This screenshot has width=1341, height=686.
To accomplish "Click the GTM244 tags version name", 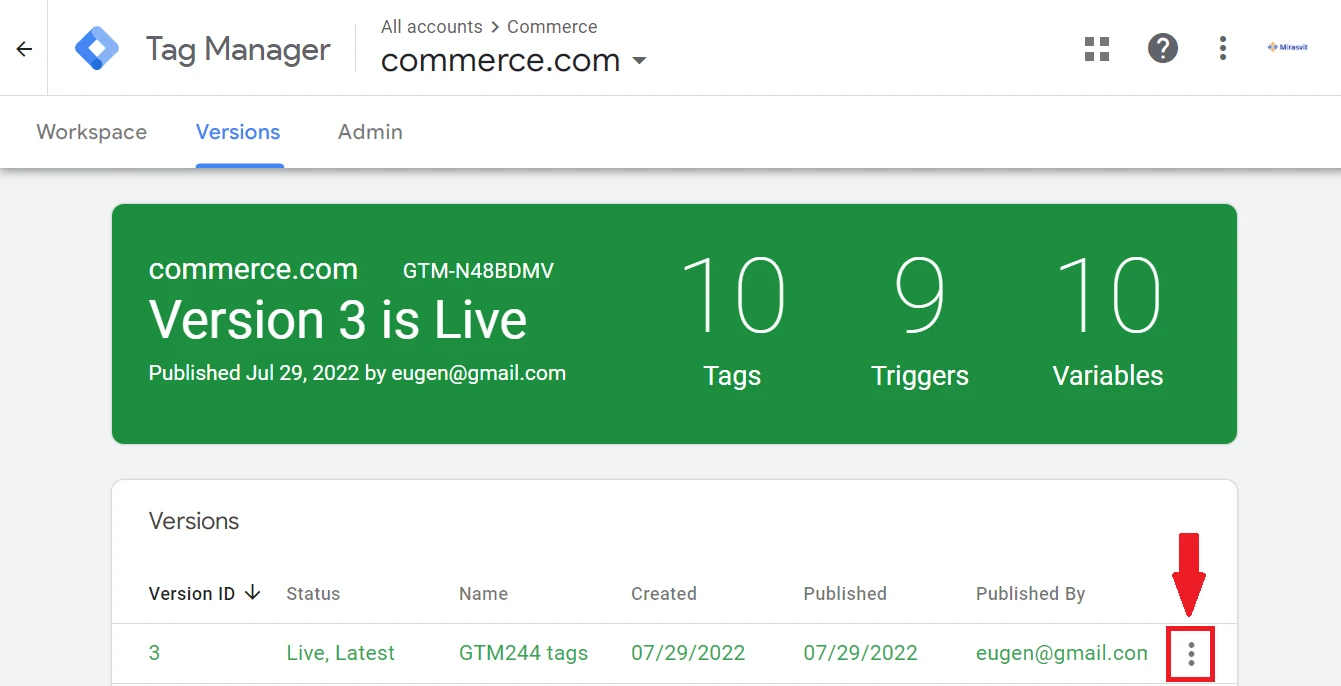I will click(523, 653).
